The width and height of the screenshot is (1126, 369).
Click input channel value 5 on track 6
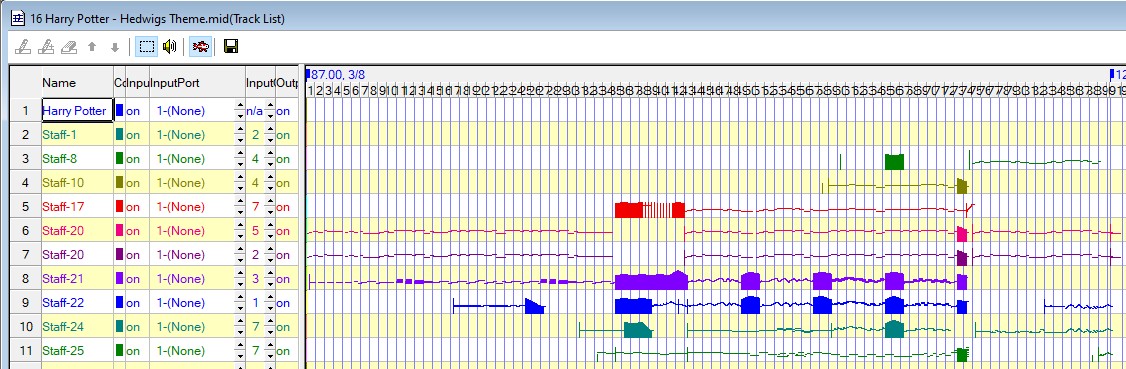(x=256, y=230)
